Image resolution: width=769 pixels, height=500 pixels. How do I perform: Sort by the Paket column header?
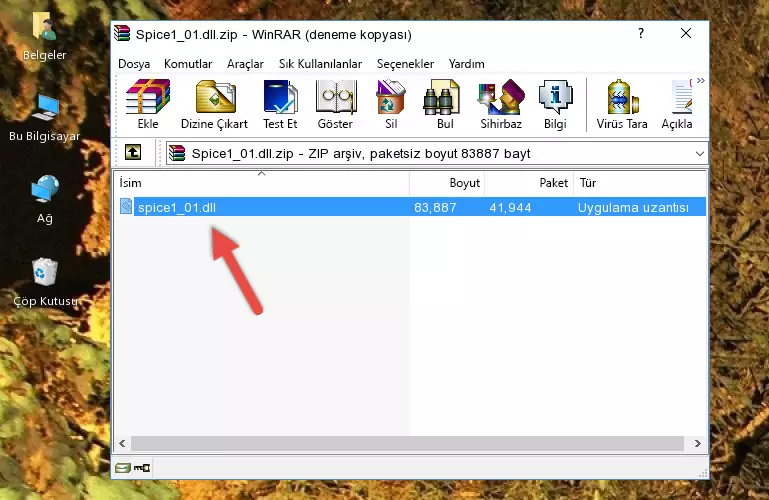pyautogui.click(x=529, y=183)
